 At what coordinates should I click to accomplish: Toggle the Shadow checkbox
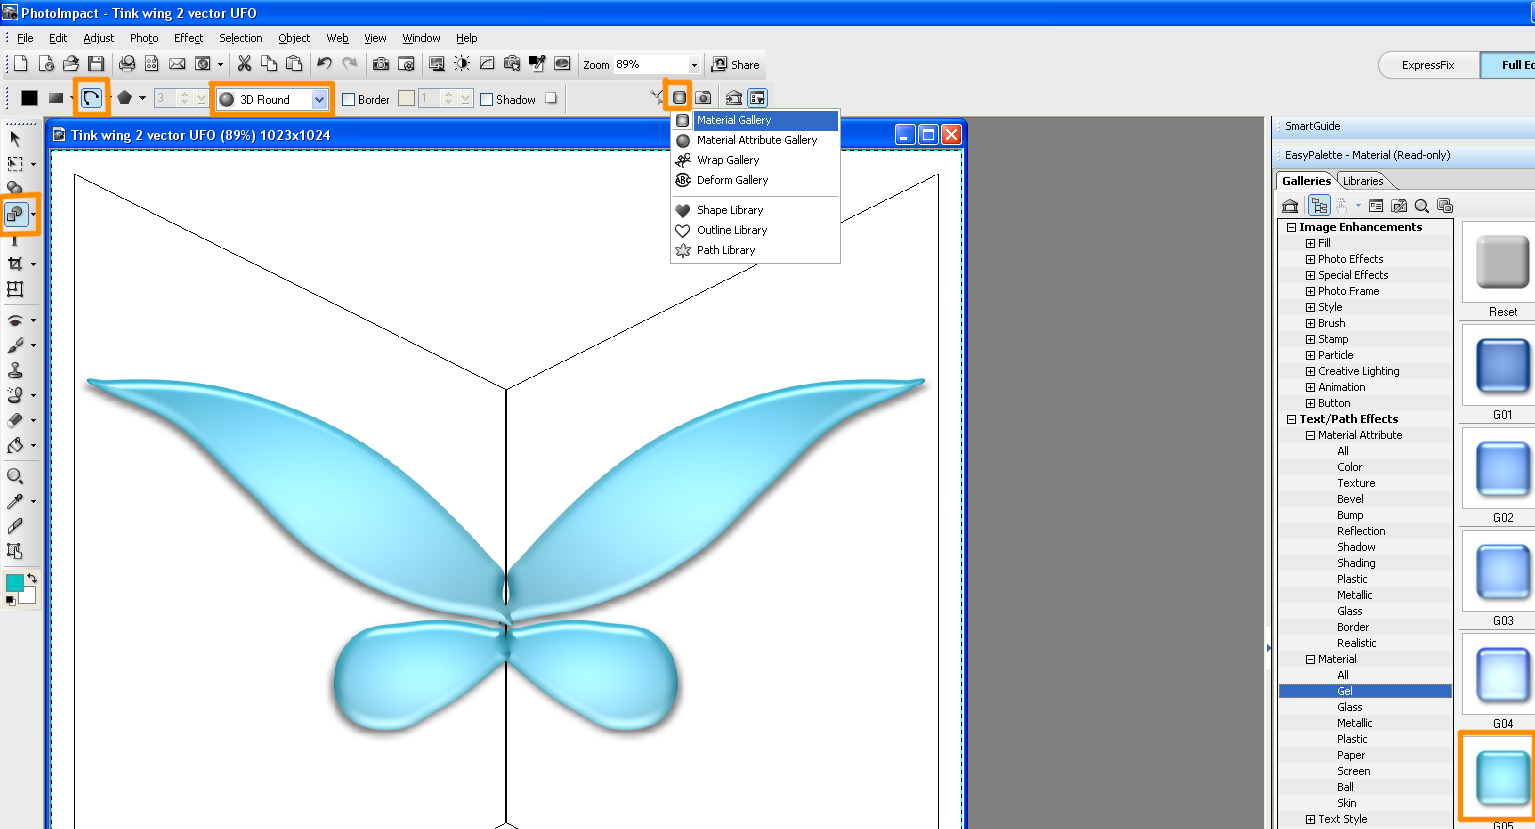click(x=487, y=99)
